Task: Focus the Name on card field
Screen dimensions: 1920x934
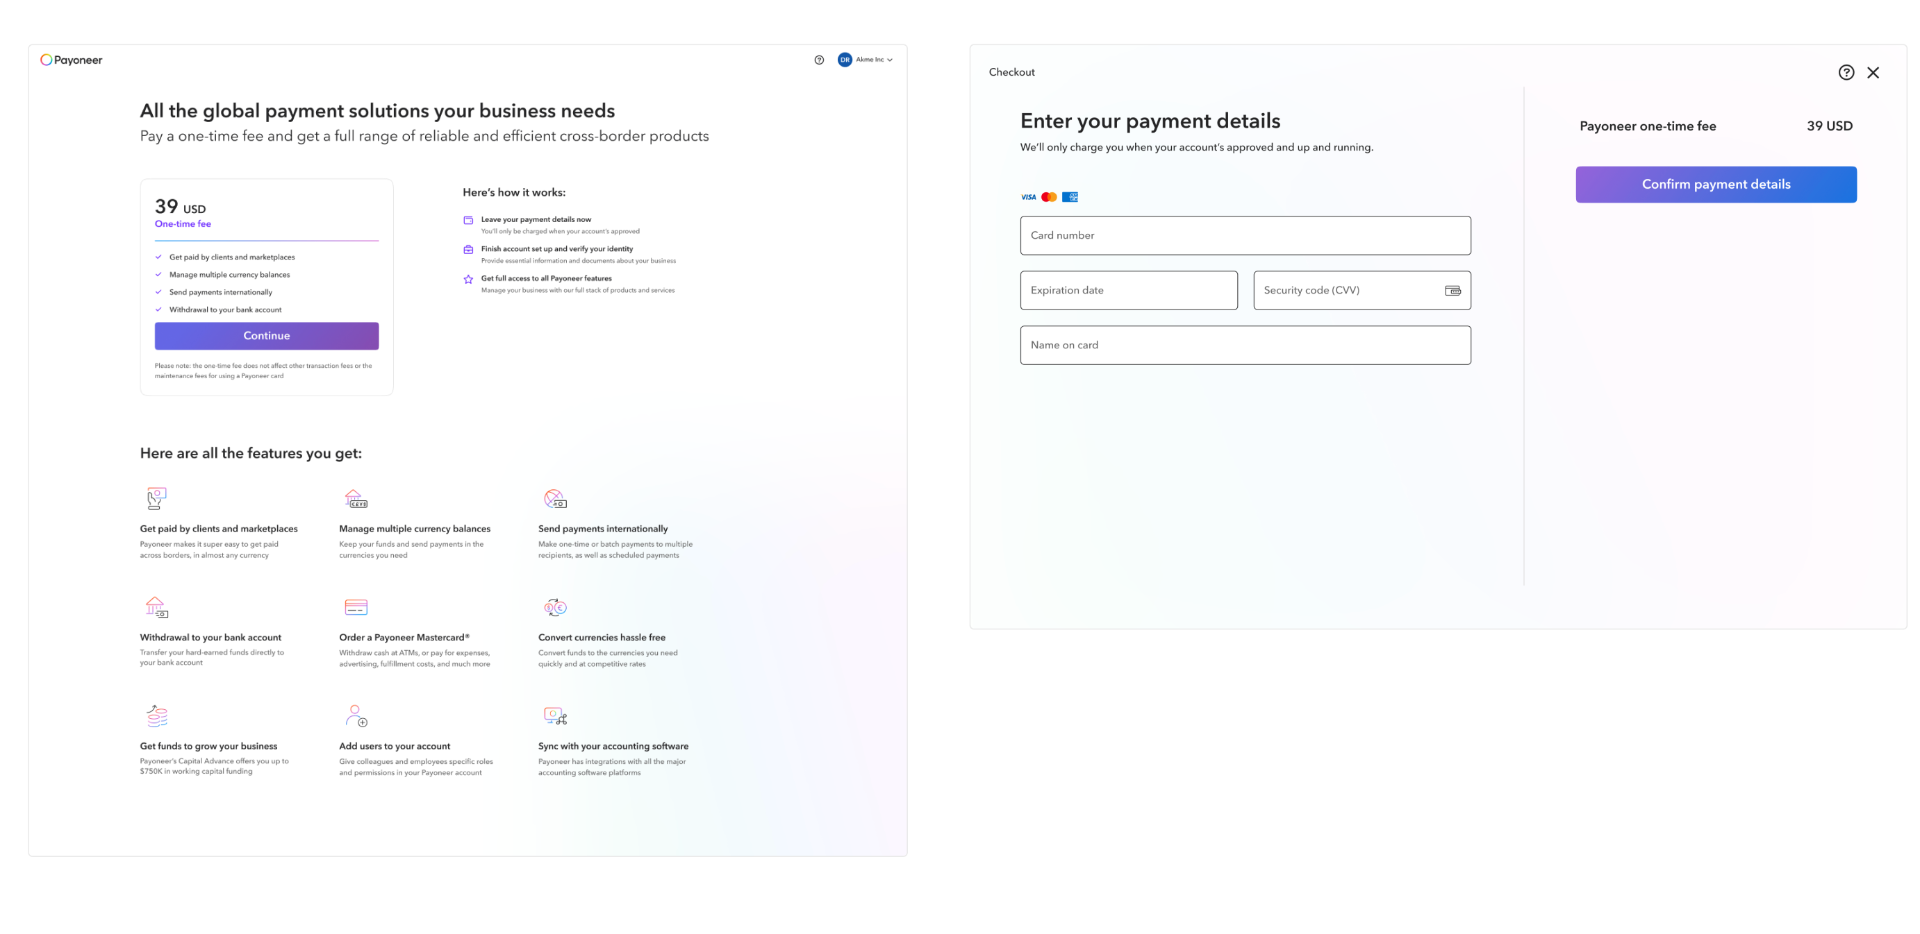Action: click(1245, 345)
